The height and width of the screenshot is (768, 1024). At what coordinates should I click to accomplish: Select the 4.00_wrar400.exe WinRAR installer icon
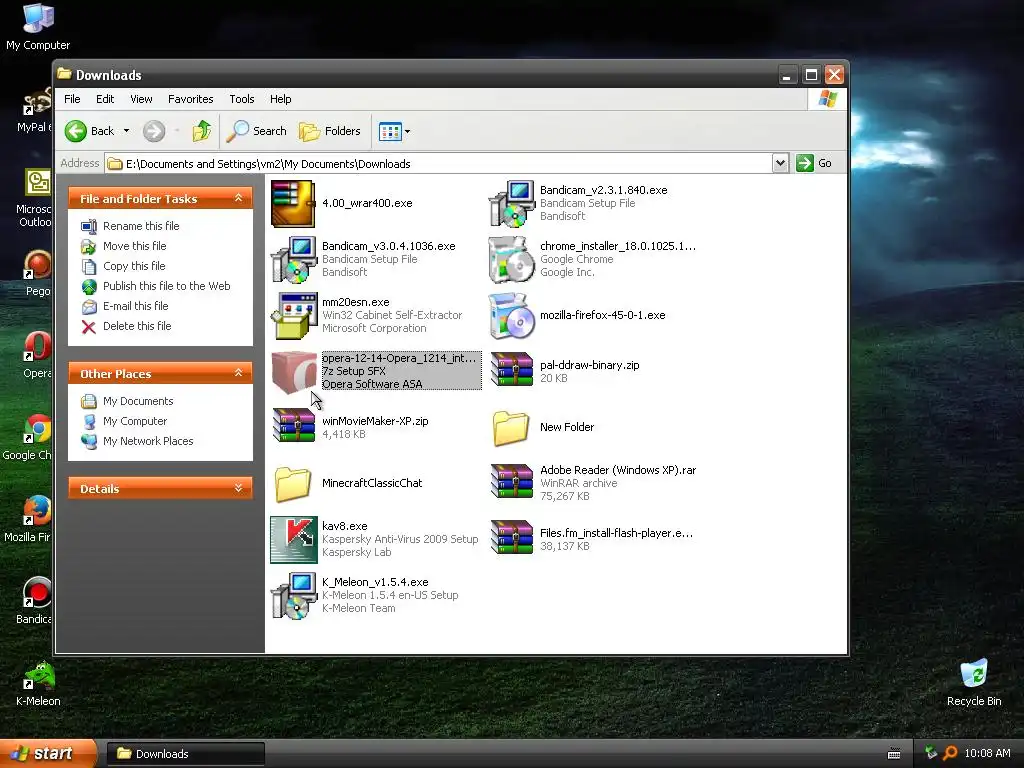[293, 204]
